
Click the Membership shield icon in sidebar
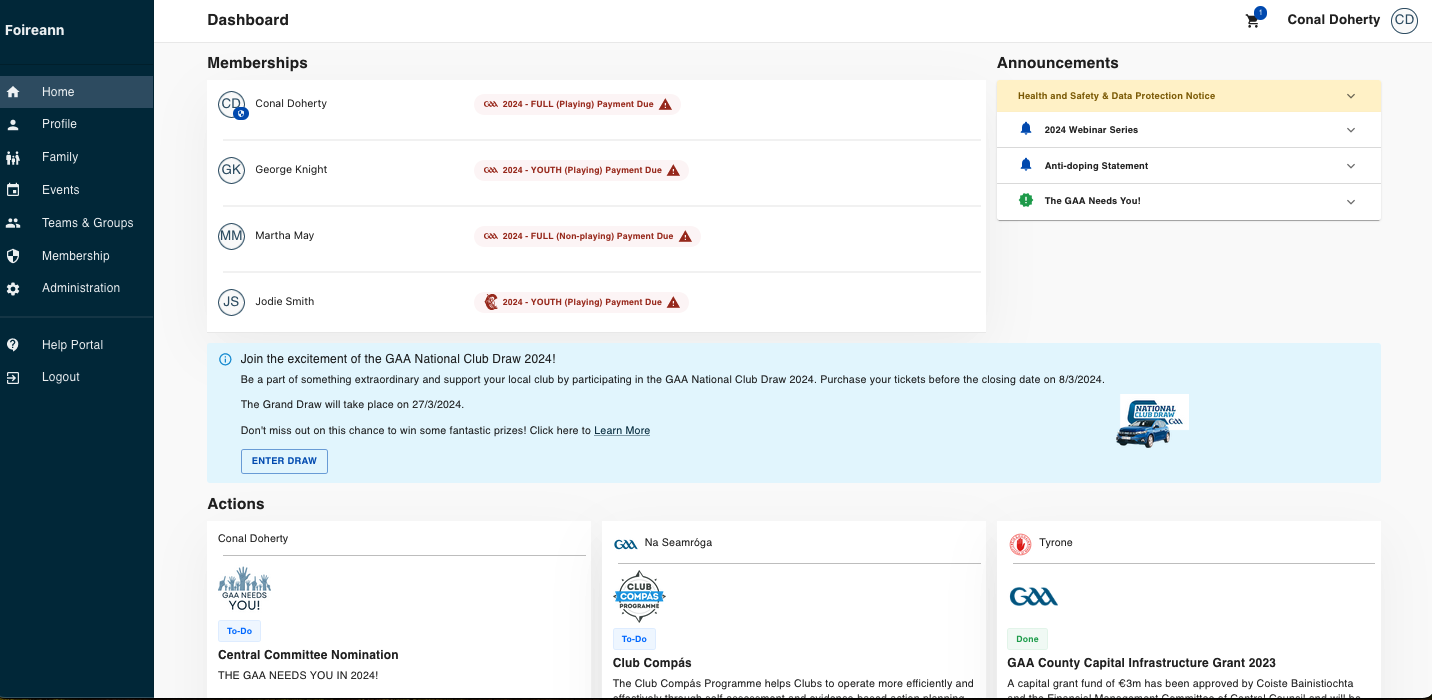[13, 256]
